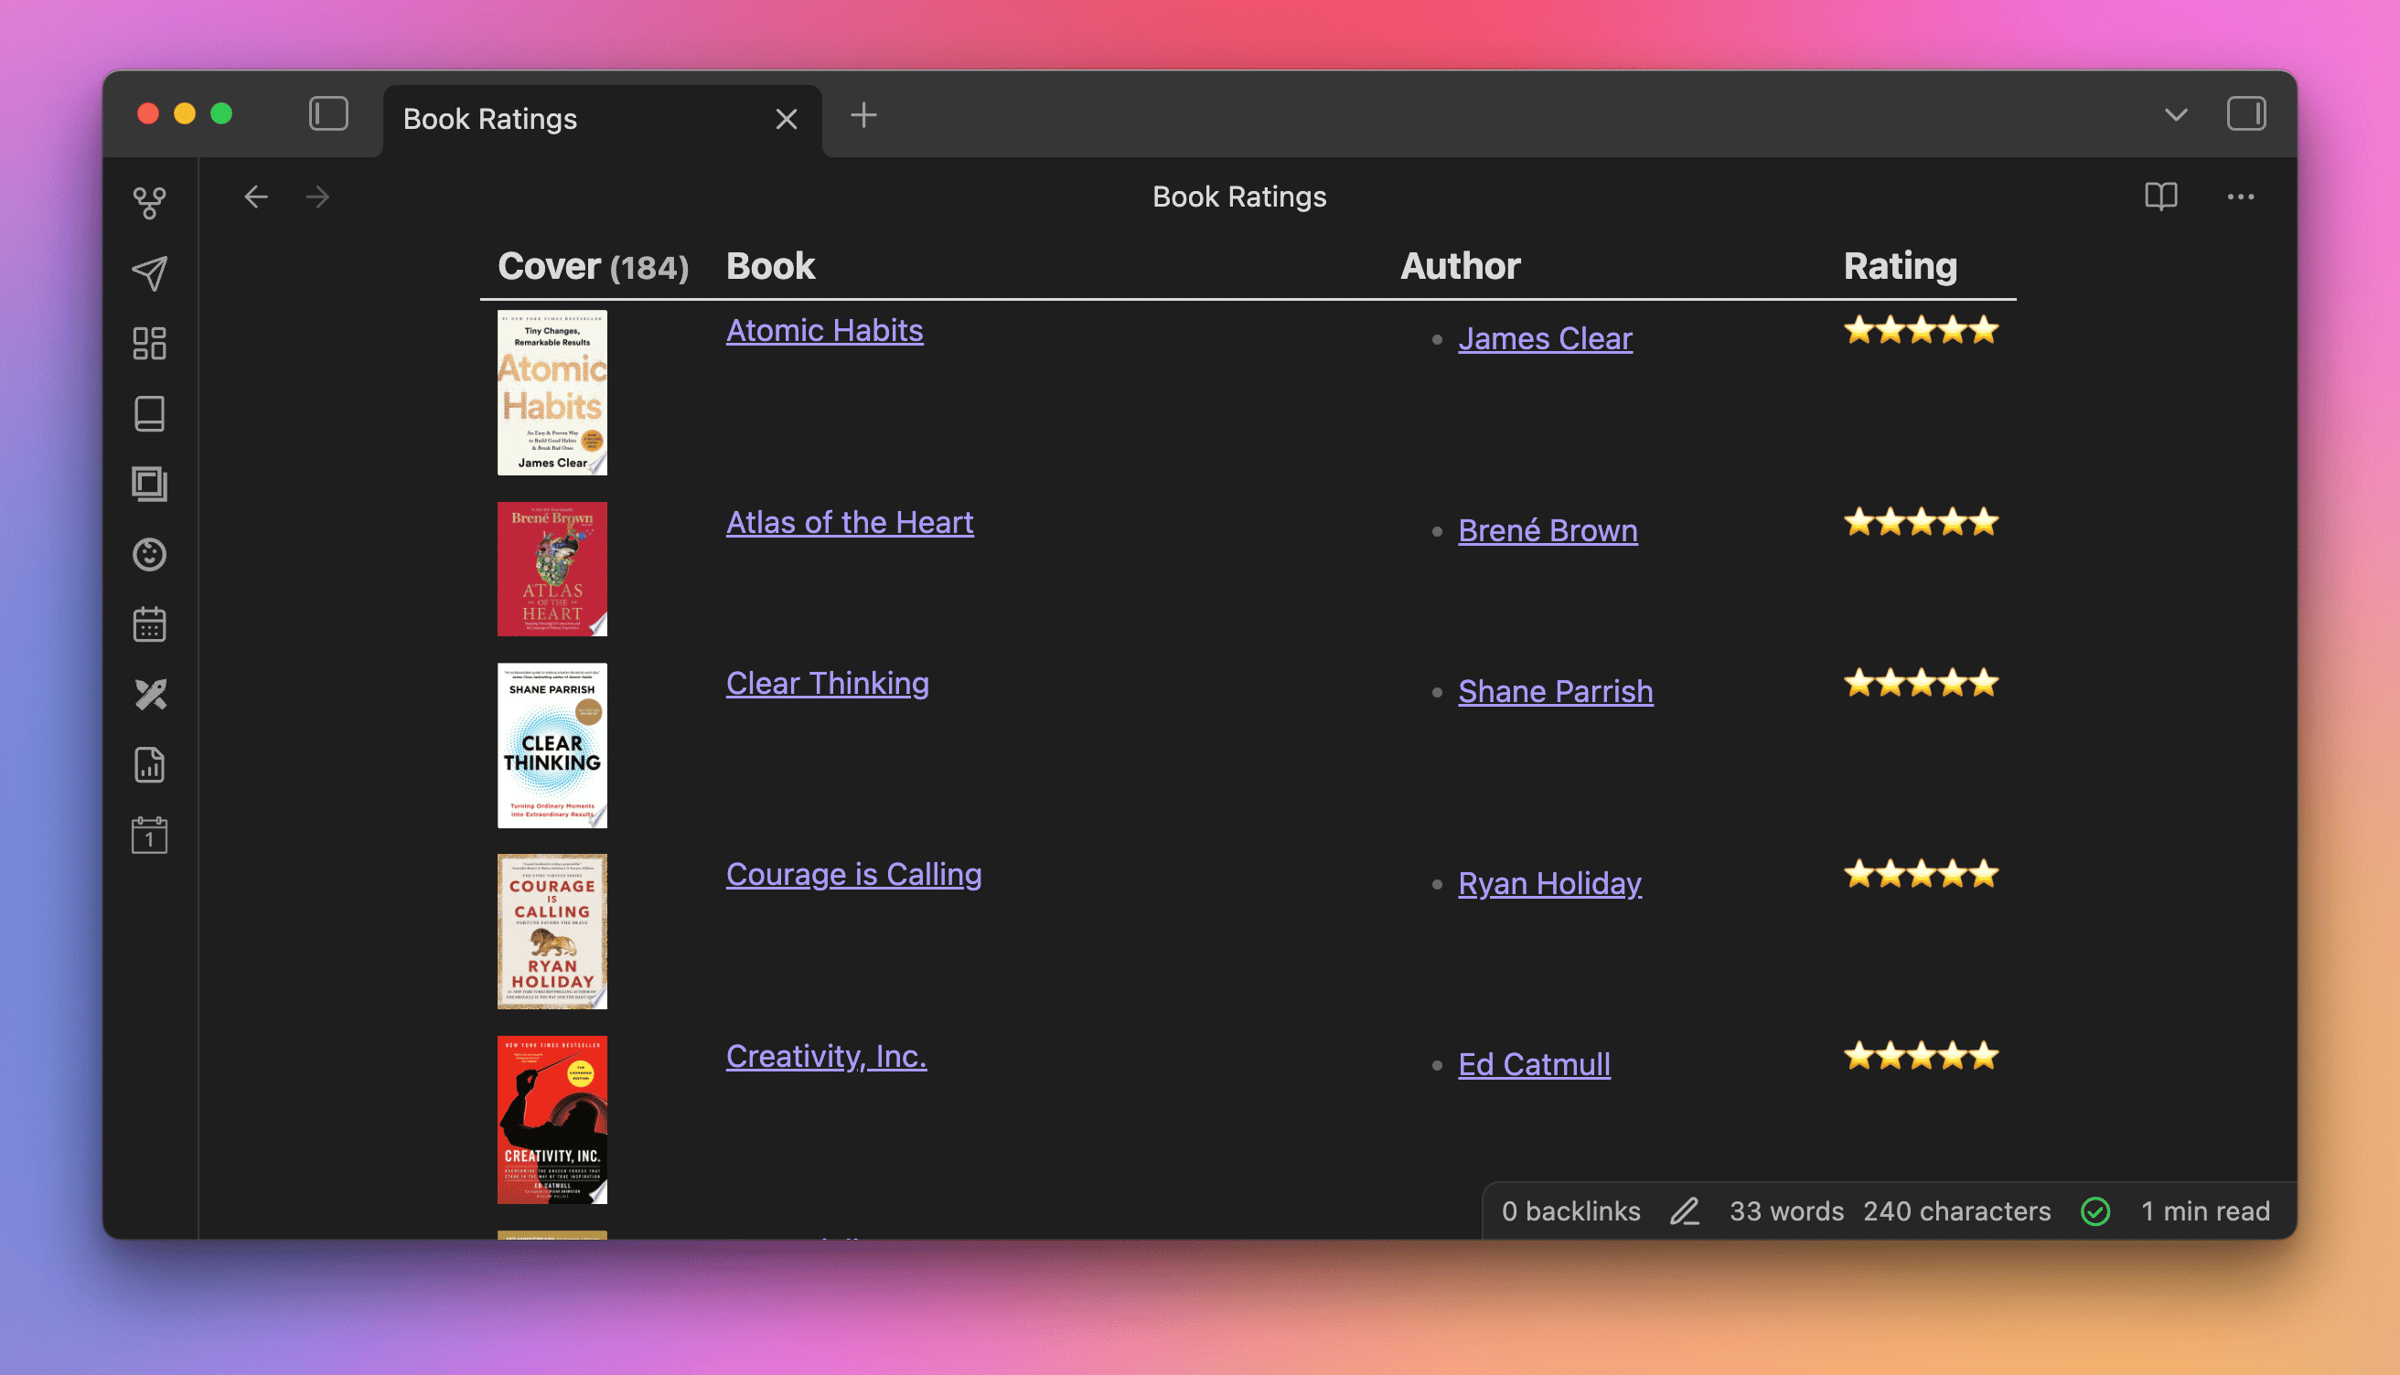Open the Courage is Calling link
The image size is (2400, 1375).
point(854,874)
